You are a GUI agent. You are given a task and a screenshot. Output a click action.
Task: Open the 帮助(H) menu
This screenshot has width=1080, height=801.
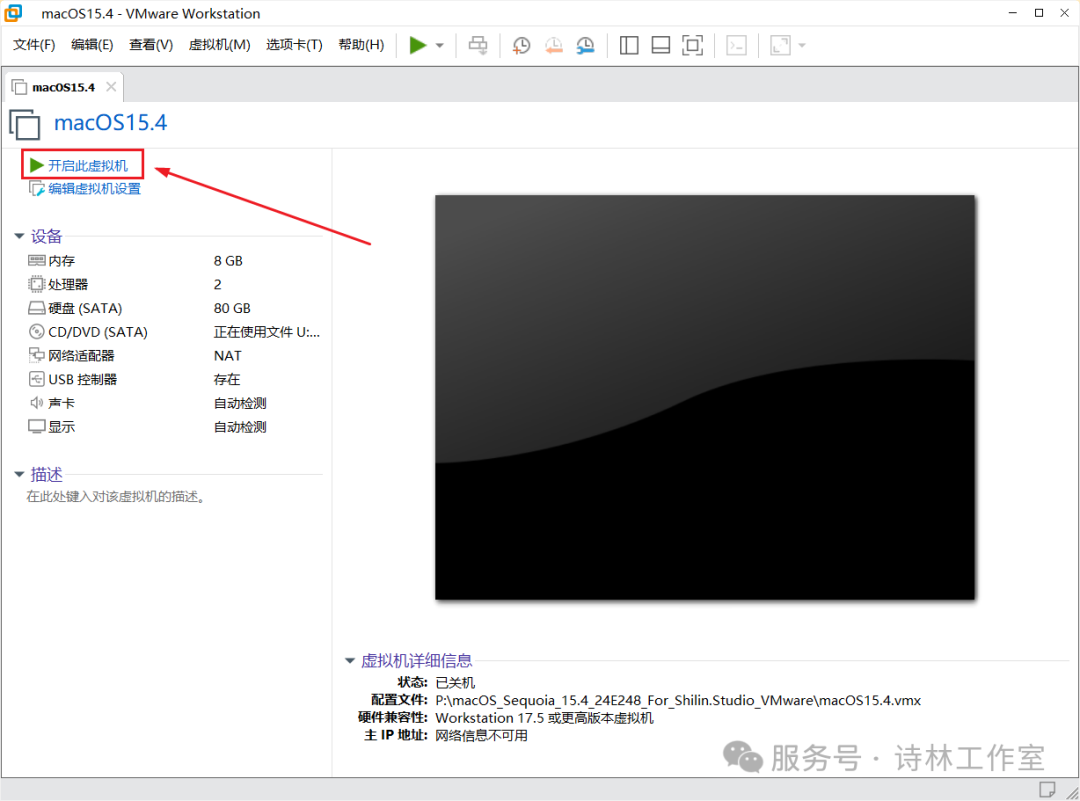coord(361,45)
